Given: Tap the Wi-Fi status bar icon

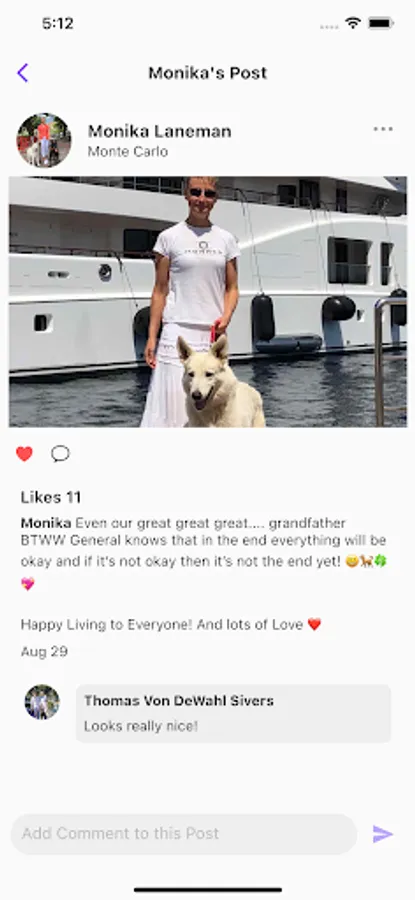Looking at the screenshot, I should pos(352,23).
